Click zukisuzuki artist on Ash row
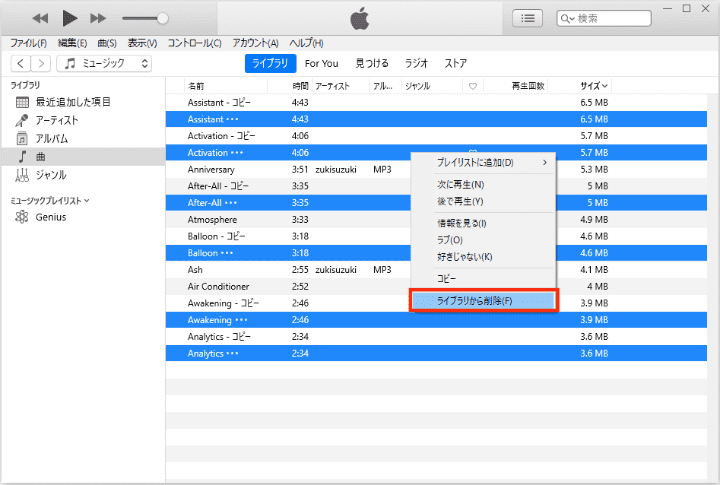720x485 pixels. 336,270
